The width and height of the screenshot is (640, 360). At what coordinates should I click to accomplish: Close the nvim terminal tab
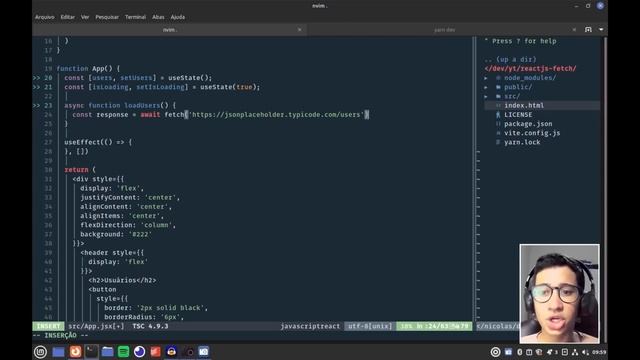[300, 29]
